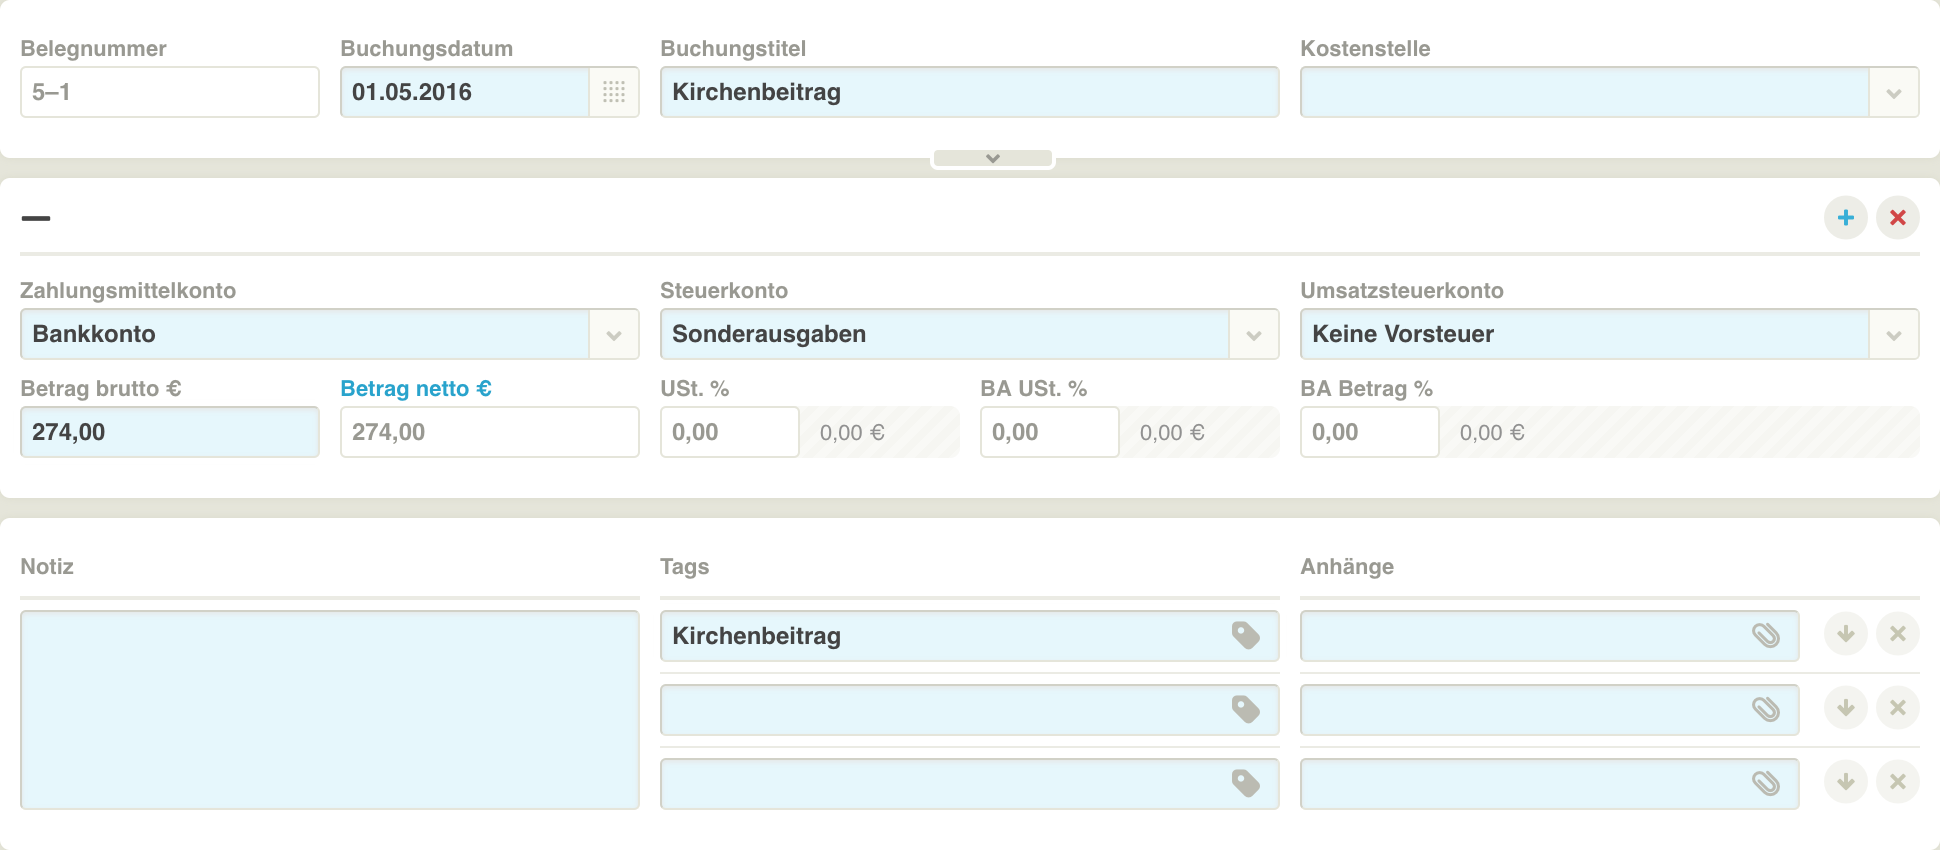The width and height of the screenshot is (1940, 850).
Task: Click into the Notiz text area
Action: click(x=329, y=710)
